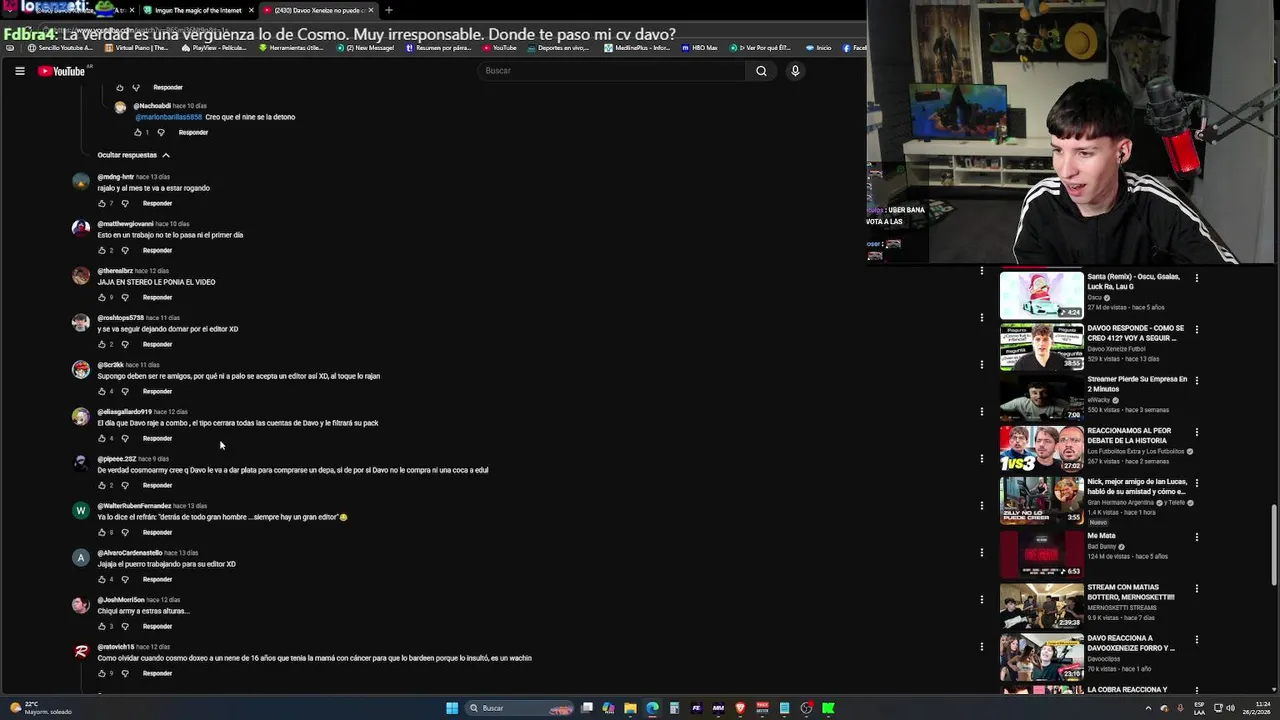The width and height of the screenshot is (1280, 720).
Task: Open the YouTube bookmark in bookmarks bar
Action: coord(499,48)
